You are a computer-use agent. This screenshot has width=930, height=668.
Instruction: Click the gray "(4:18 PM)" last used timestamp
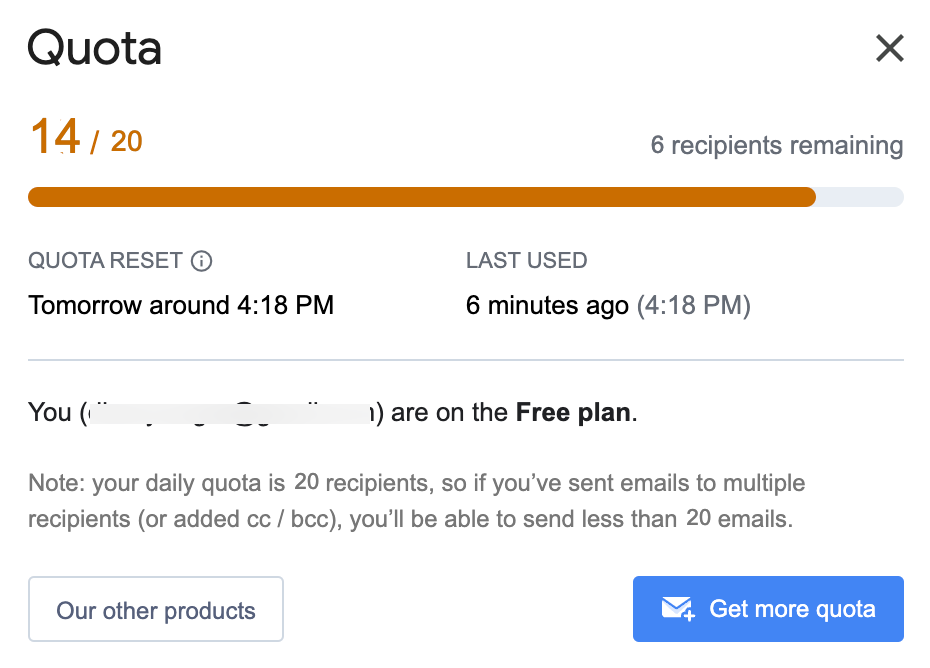(694, 305)
